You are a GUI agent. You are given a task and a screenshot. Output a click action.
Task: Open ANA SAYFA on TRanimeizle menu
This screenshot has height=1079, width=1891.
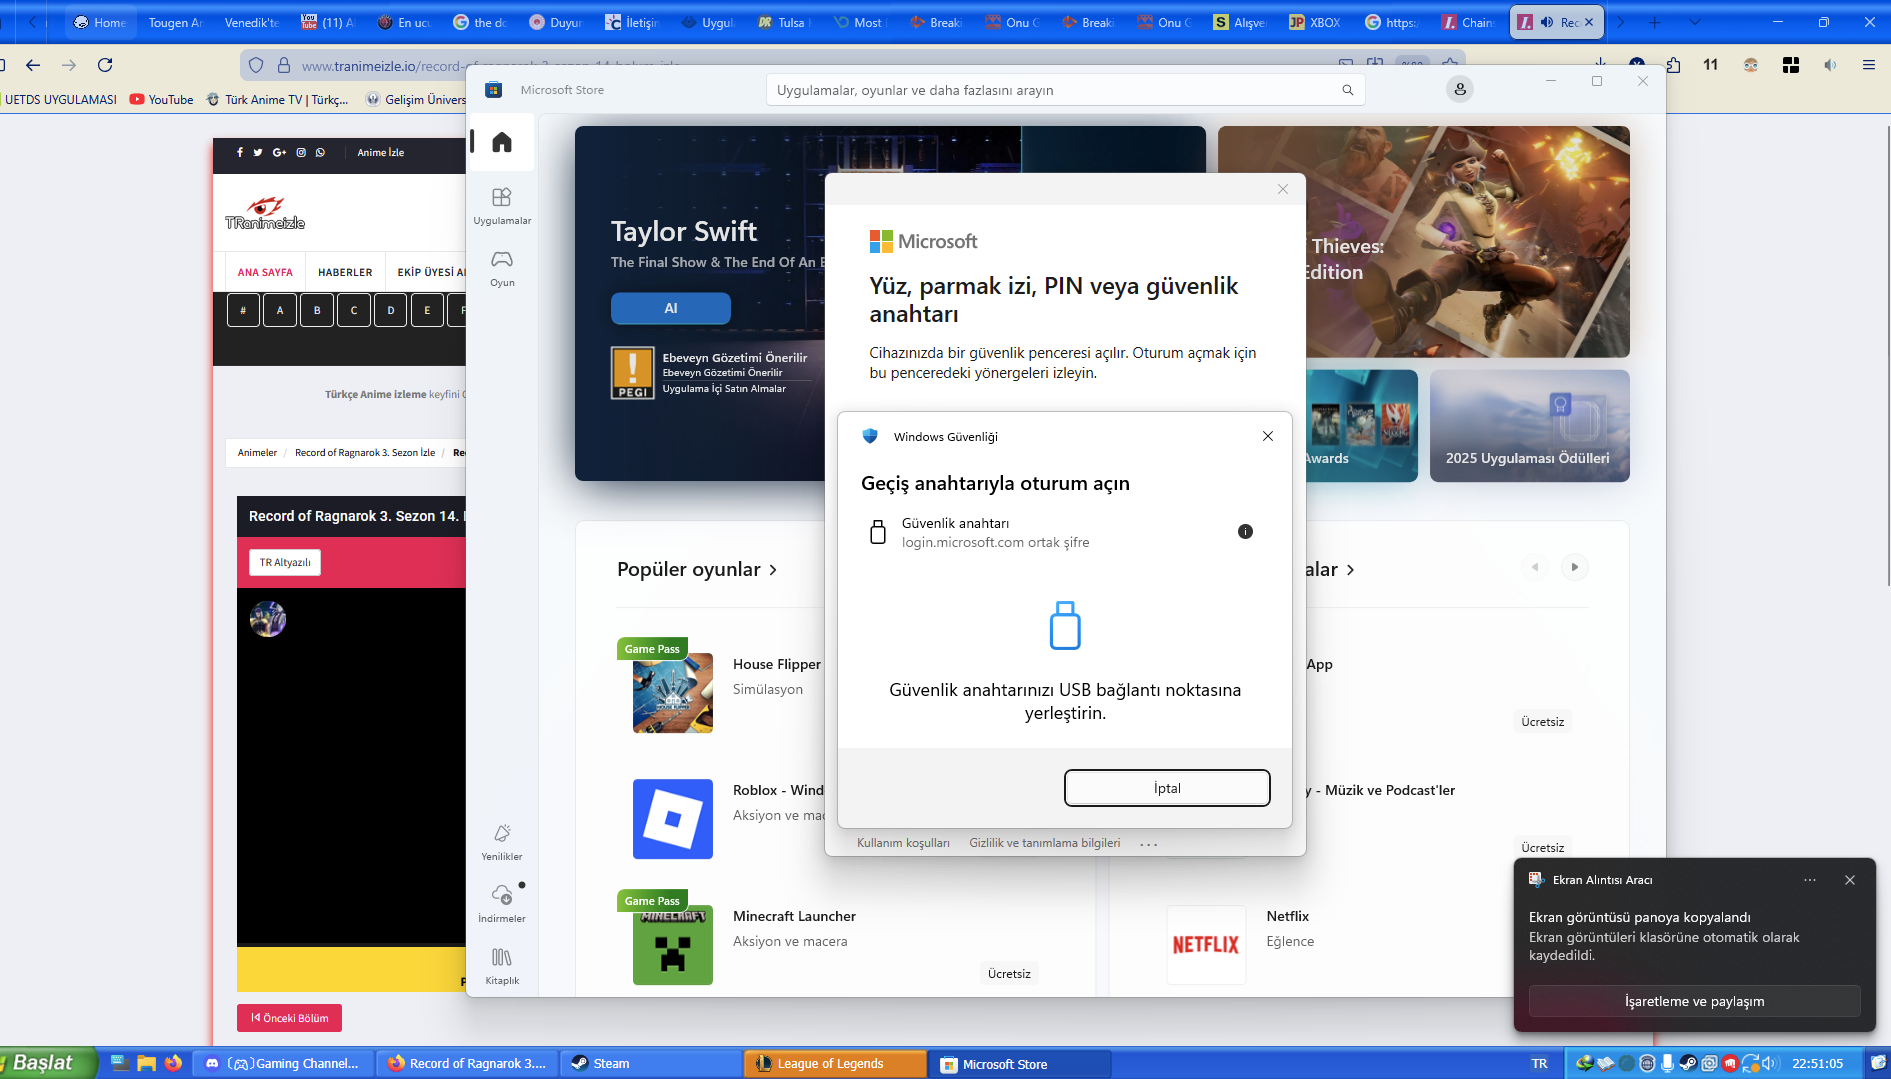[x=265, y=272]
